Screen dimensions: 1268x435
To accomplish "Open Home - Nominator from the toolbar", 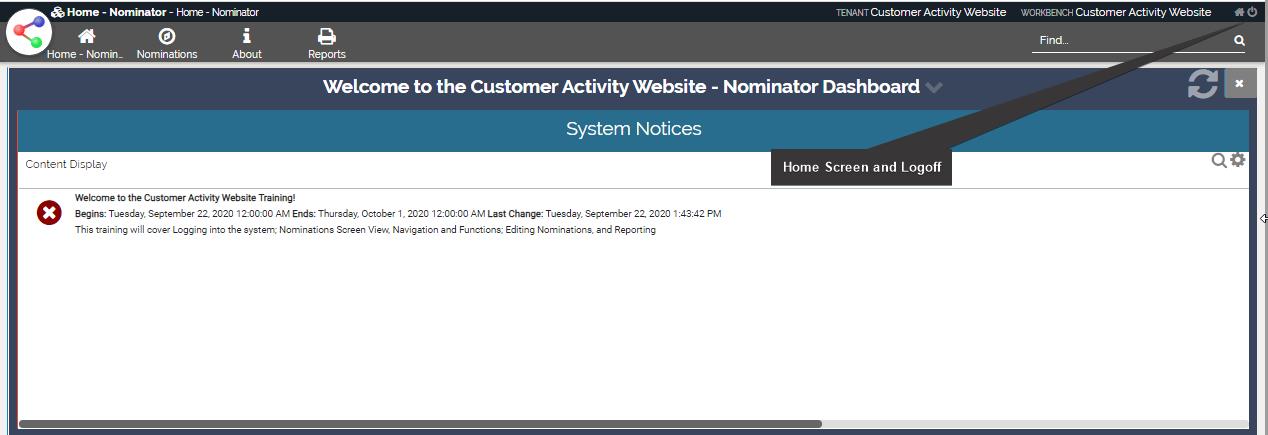I will click(86, 43).
